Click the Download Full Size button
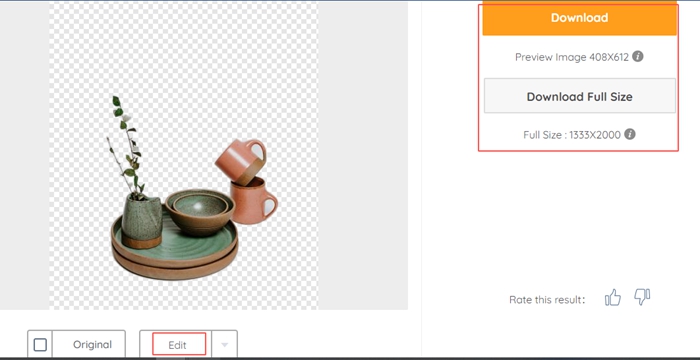The height and width of the screenshot is (360, 700). (579, 96)
